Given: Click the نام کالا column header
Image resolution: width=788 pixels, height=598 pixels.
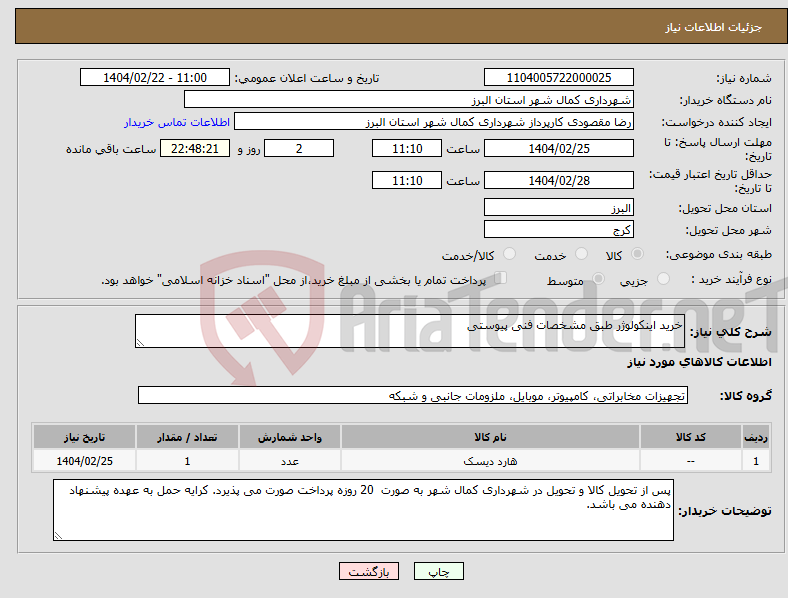Looking at the screenshot, I should coord(490,437).
